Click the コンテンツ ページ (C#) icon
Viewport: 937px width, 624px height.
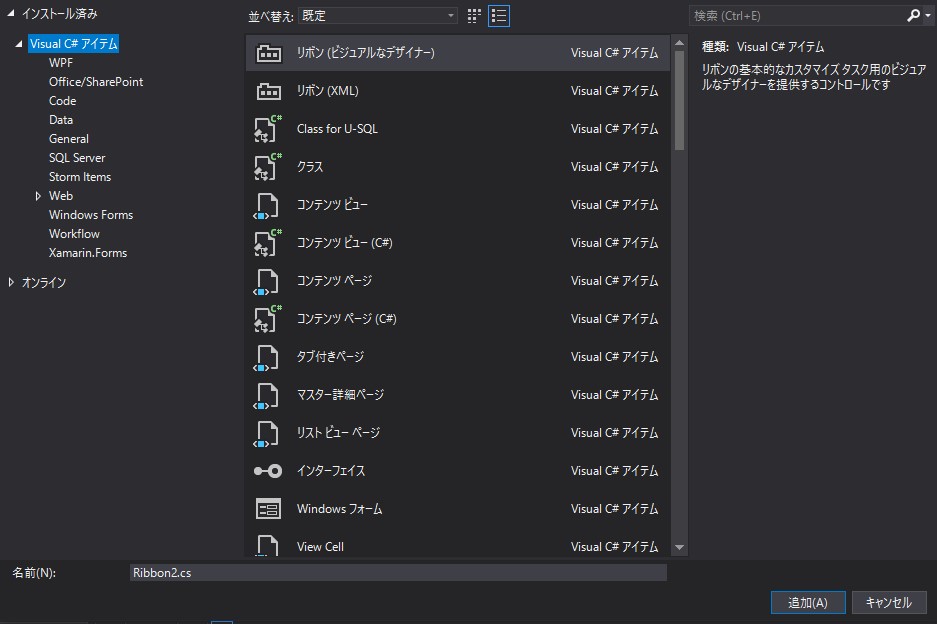(x=267, y=319)
